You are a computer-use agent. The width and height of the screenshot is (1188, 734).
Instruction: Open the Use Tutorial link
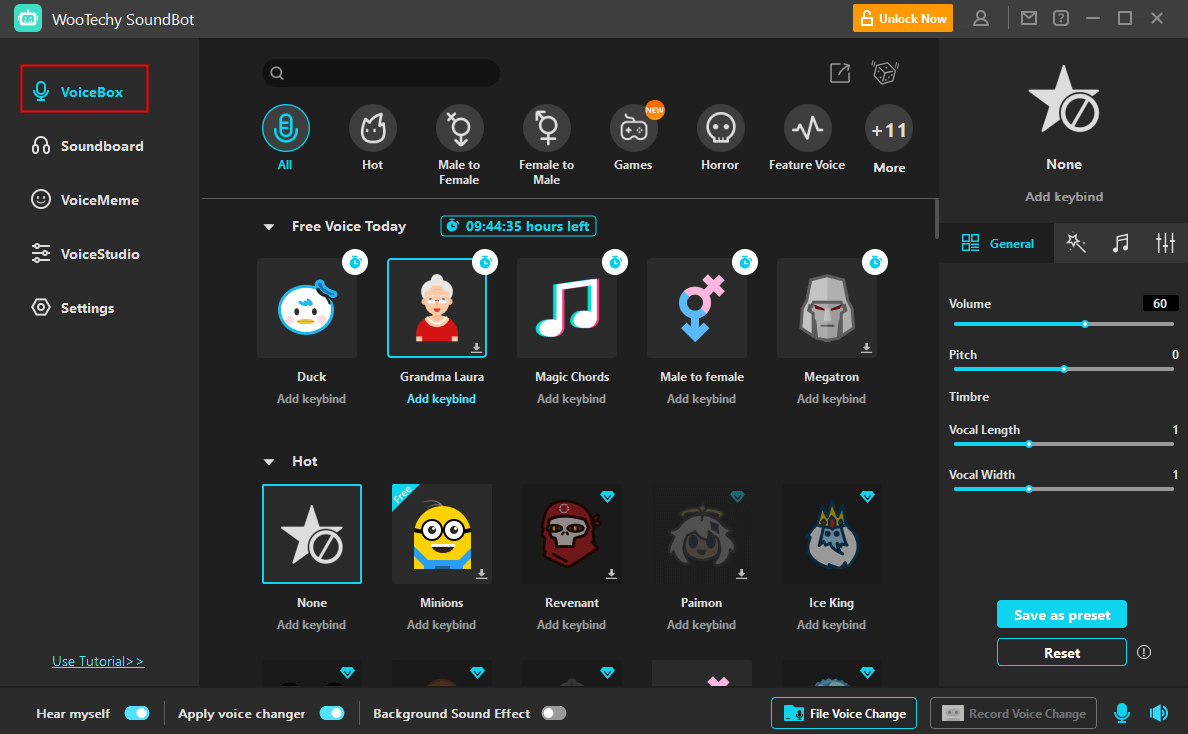click(x=98, y=661)
